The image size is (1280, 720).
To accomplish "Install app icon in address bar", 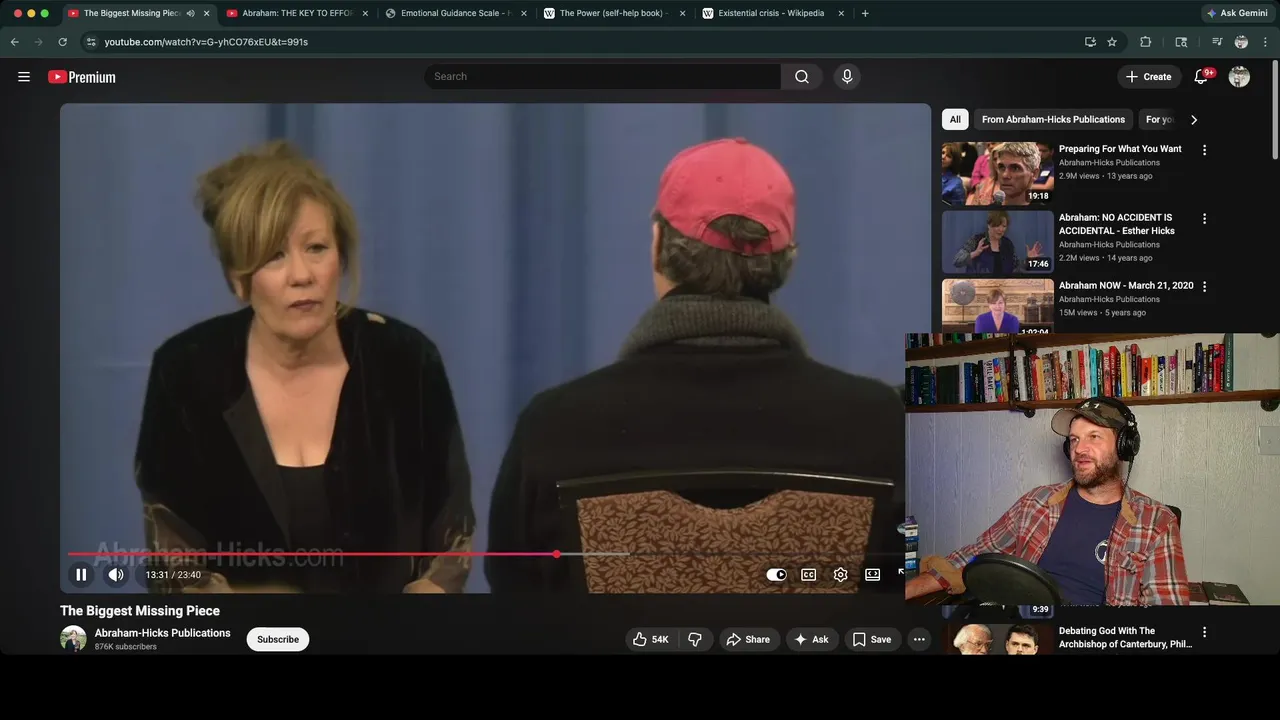I will 1090,42.
